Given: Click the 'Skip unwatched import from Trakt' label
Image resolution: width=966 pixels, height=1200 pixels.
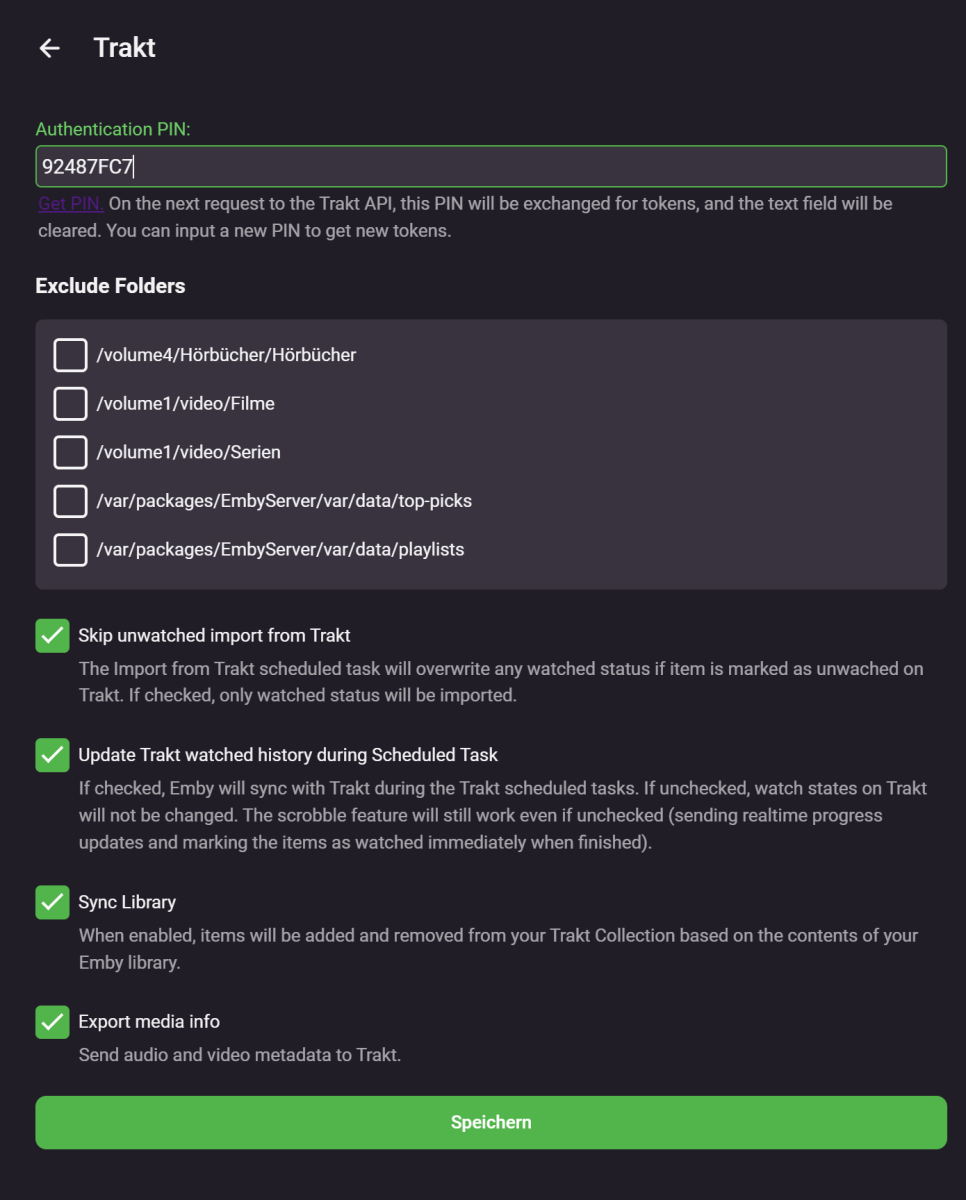Looking at the screenshot, I should [x=214, y=635].
